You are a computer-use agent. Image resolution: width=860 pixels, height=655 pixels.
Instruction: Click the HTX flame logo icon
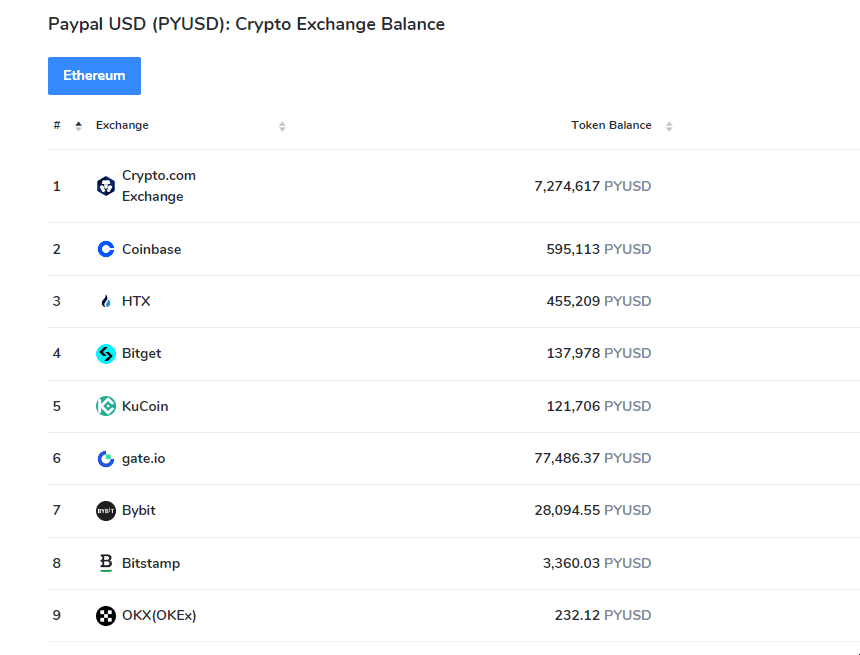pos(106,301)
